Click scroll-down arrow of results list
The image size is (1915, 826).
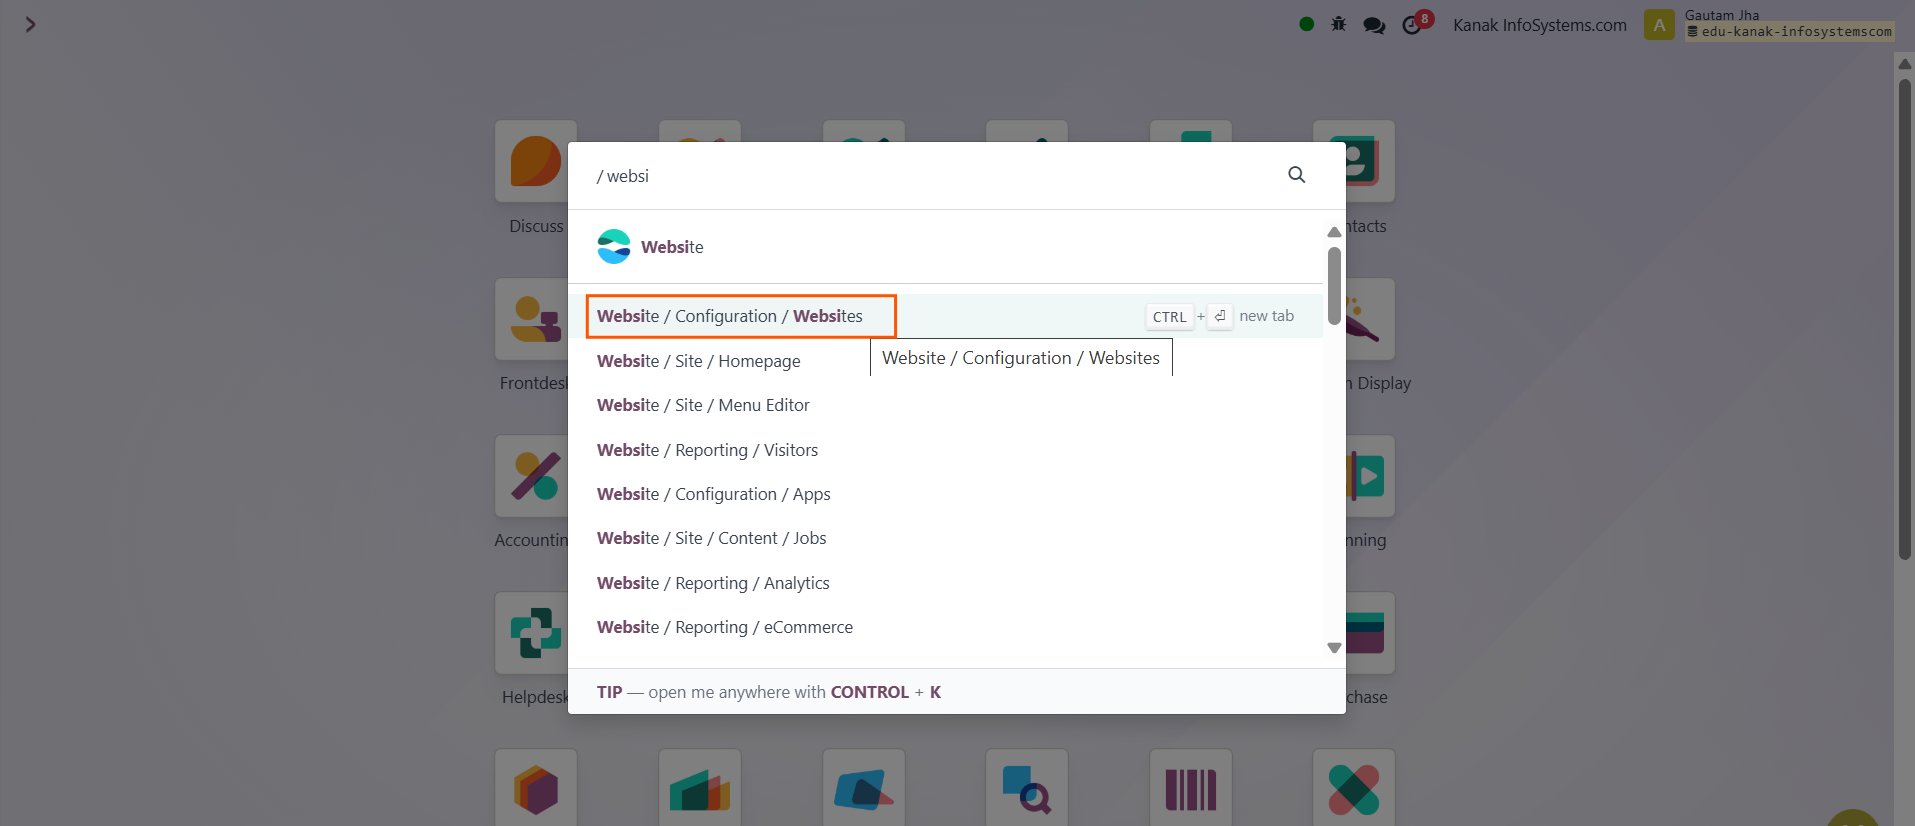(1334, 648)
